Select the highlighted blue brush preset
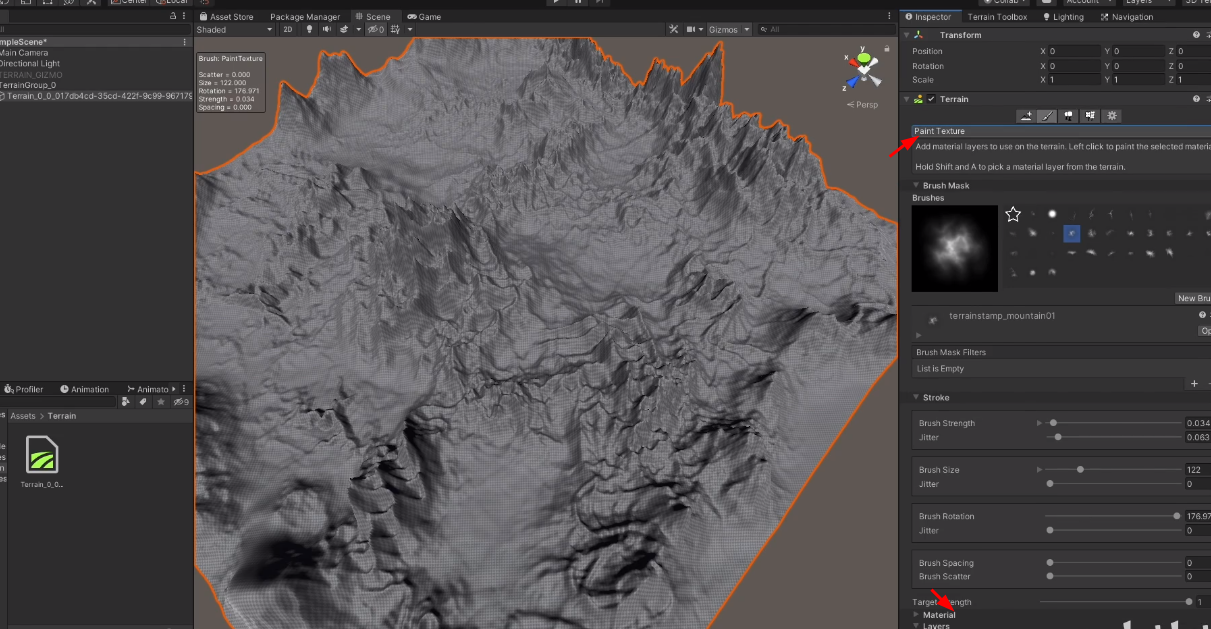This screenshot has width=1211, height=629. click(1071, 233)
